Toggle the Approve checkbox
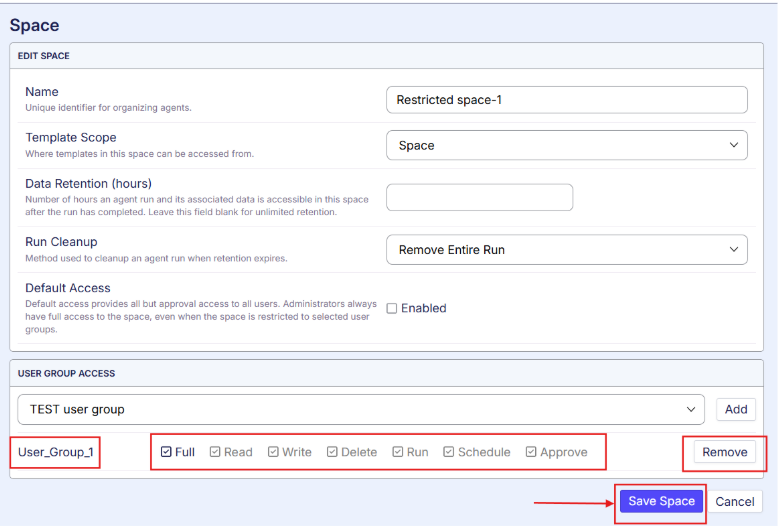The height and width of the screenshot is (529, 782). 531,452
